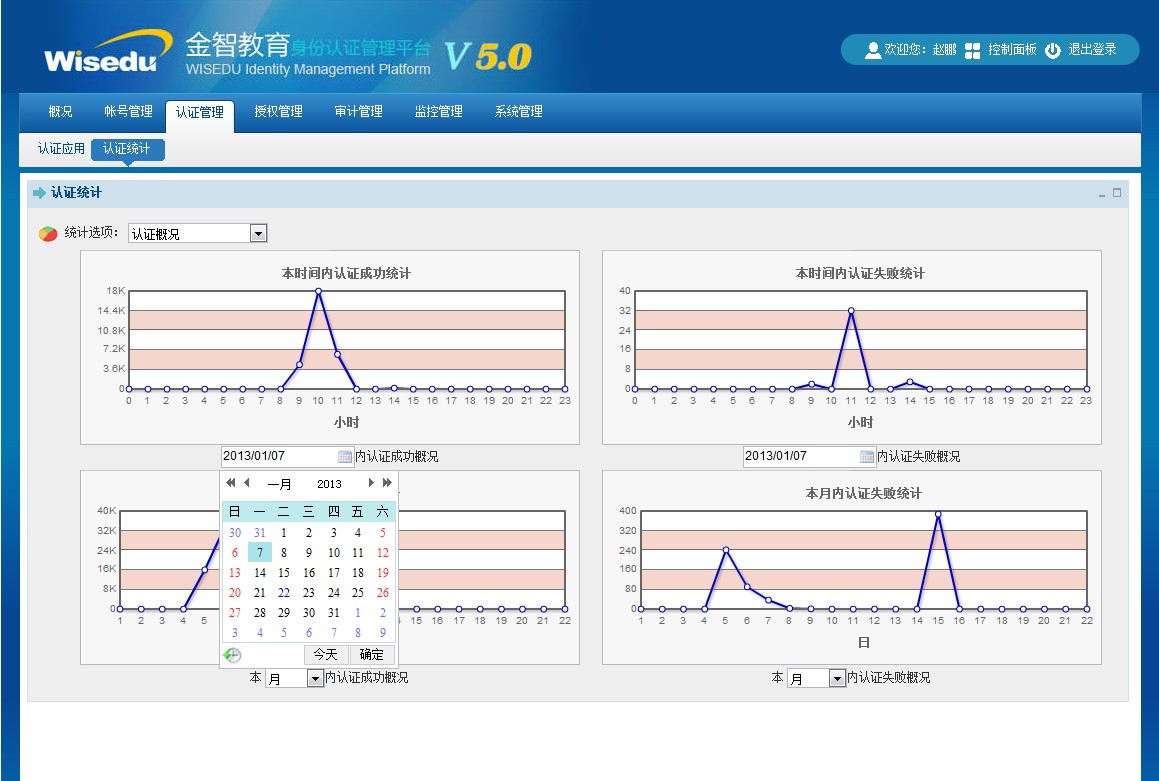This screenshot has height=781, width=1159.
Task: Confirm the date with 确定 button
Action: pos(371,655)
